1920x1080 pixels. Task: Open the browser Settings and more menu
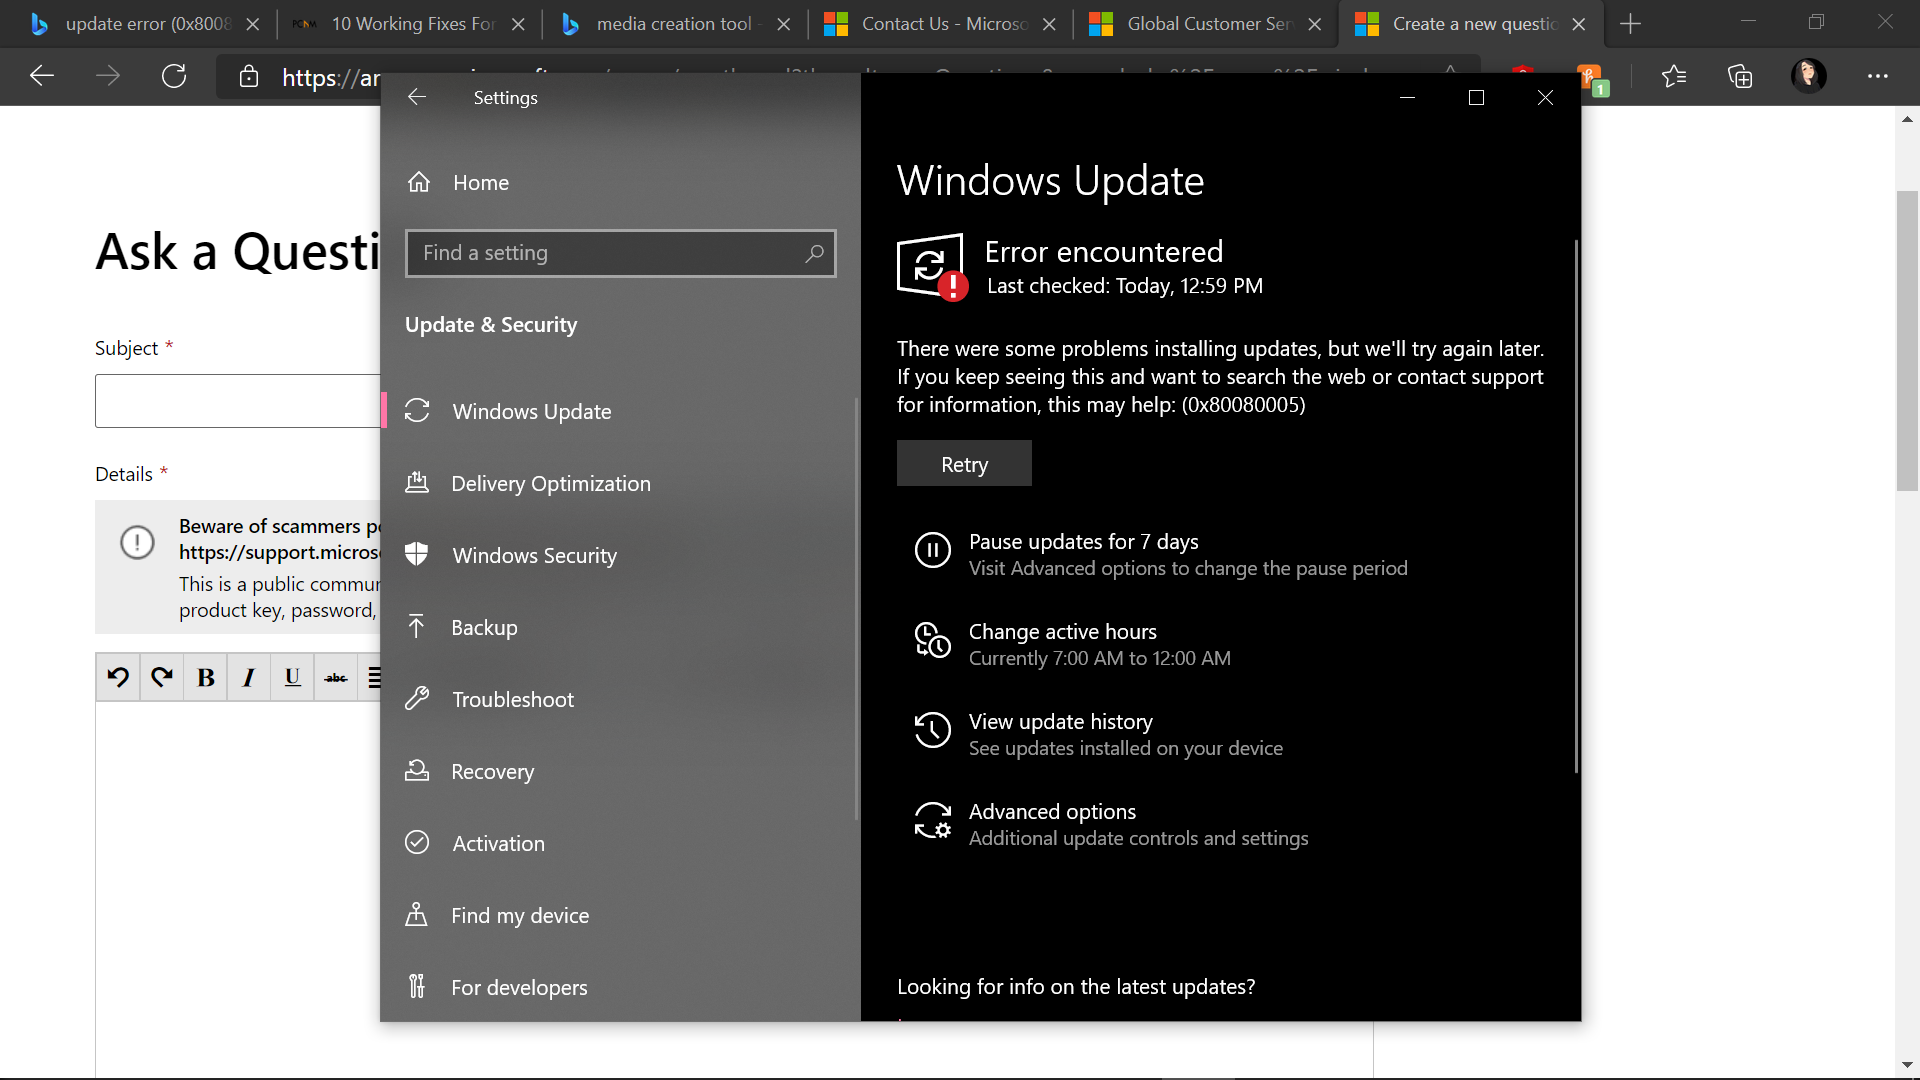point(1878,76)
